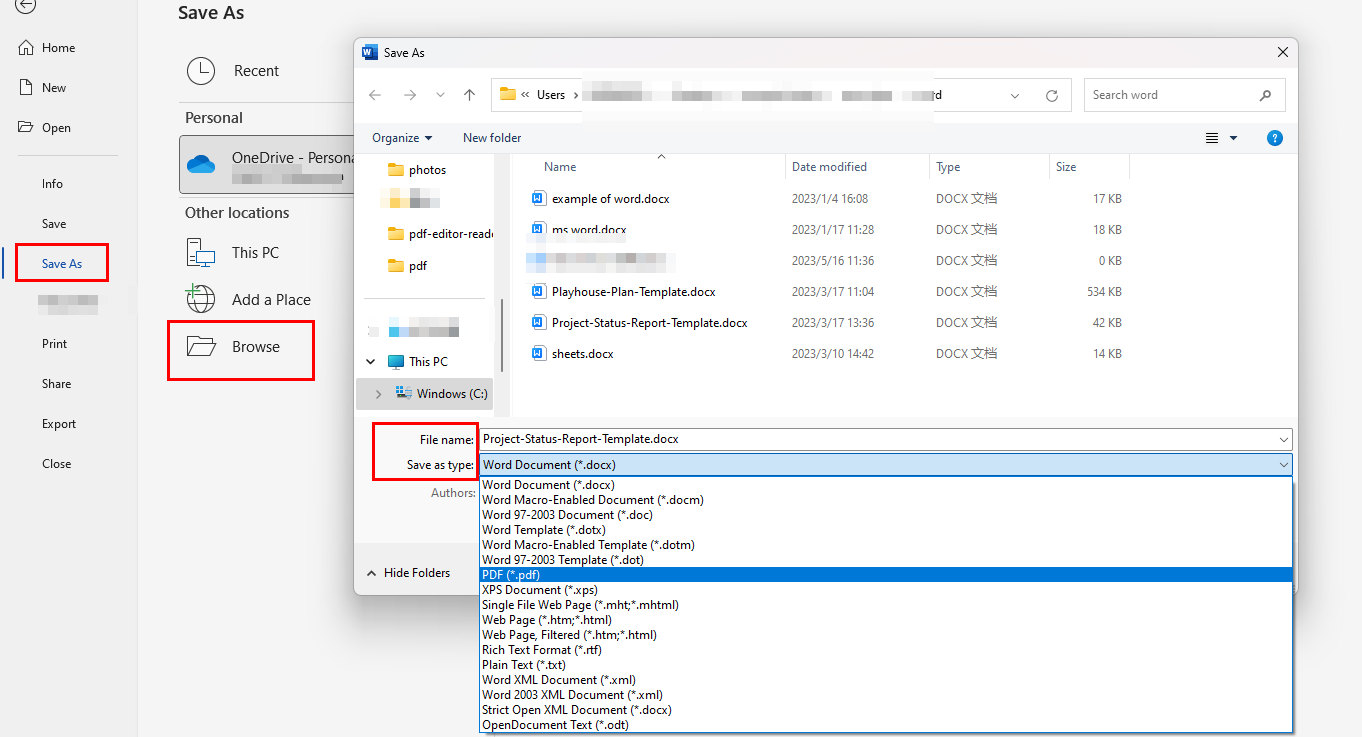
Task: Select the Playhouse-Plan-Template.docx file
Action: point(633,292)
